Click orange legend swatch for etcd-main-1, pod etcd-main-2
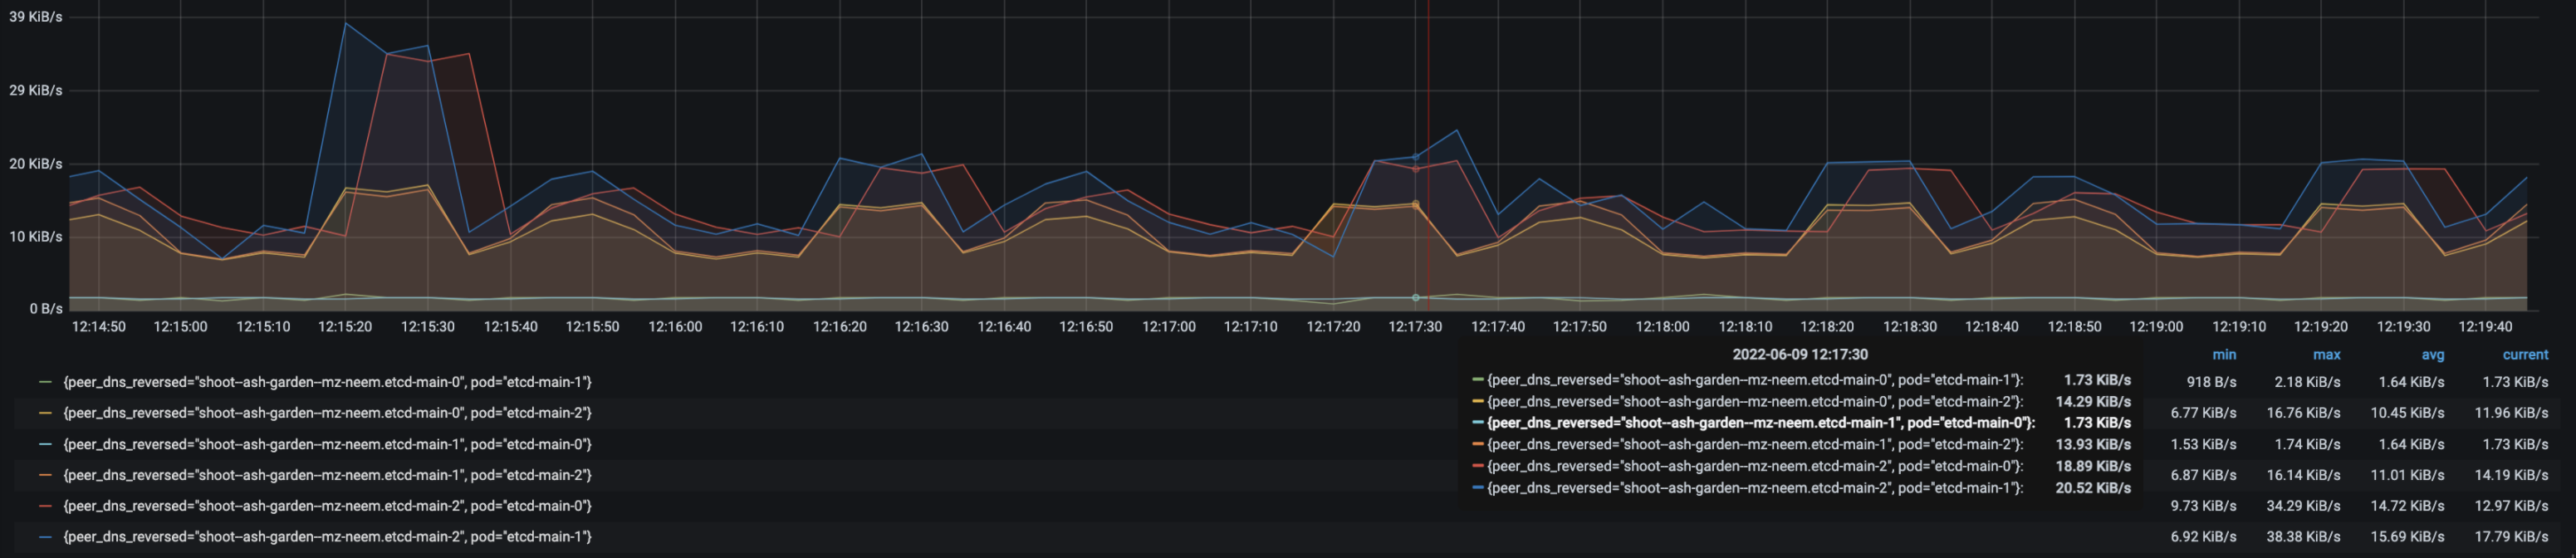The width and height of the screenshot is (2576, 558). [45, 475]
